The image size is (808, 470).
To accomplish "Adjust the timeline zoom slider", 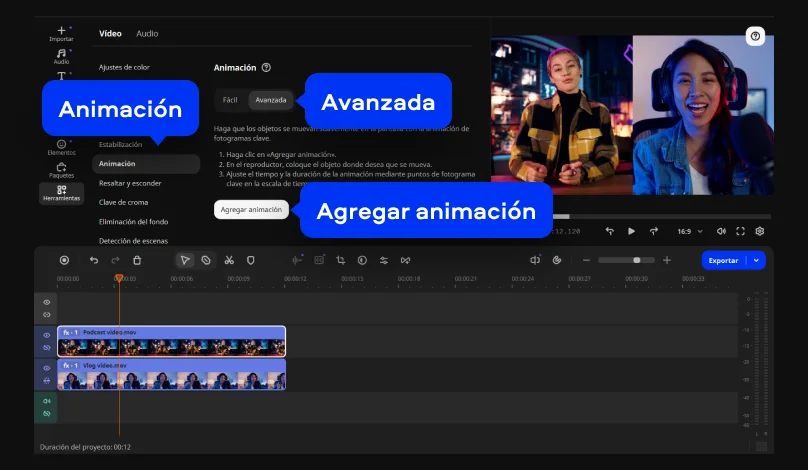I will click(x=636, y=260).
